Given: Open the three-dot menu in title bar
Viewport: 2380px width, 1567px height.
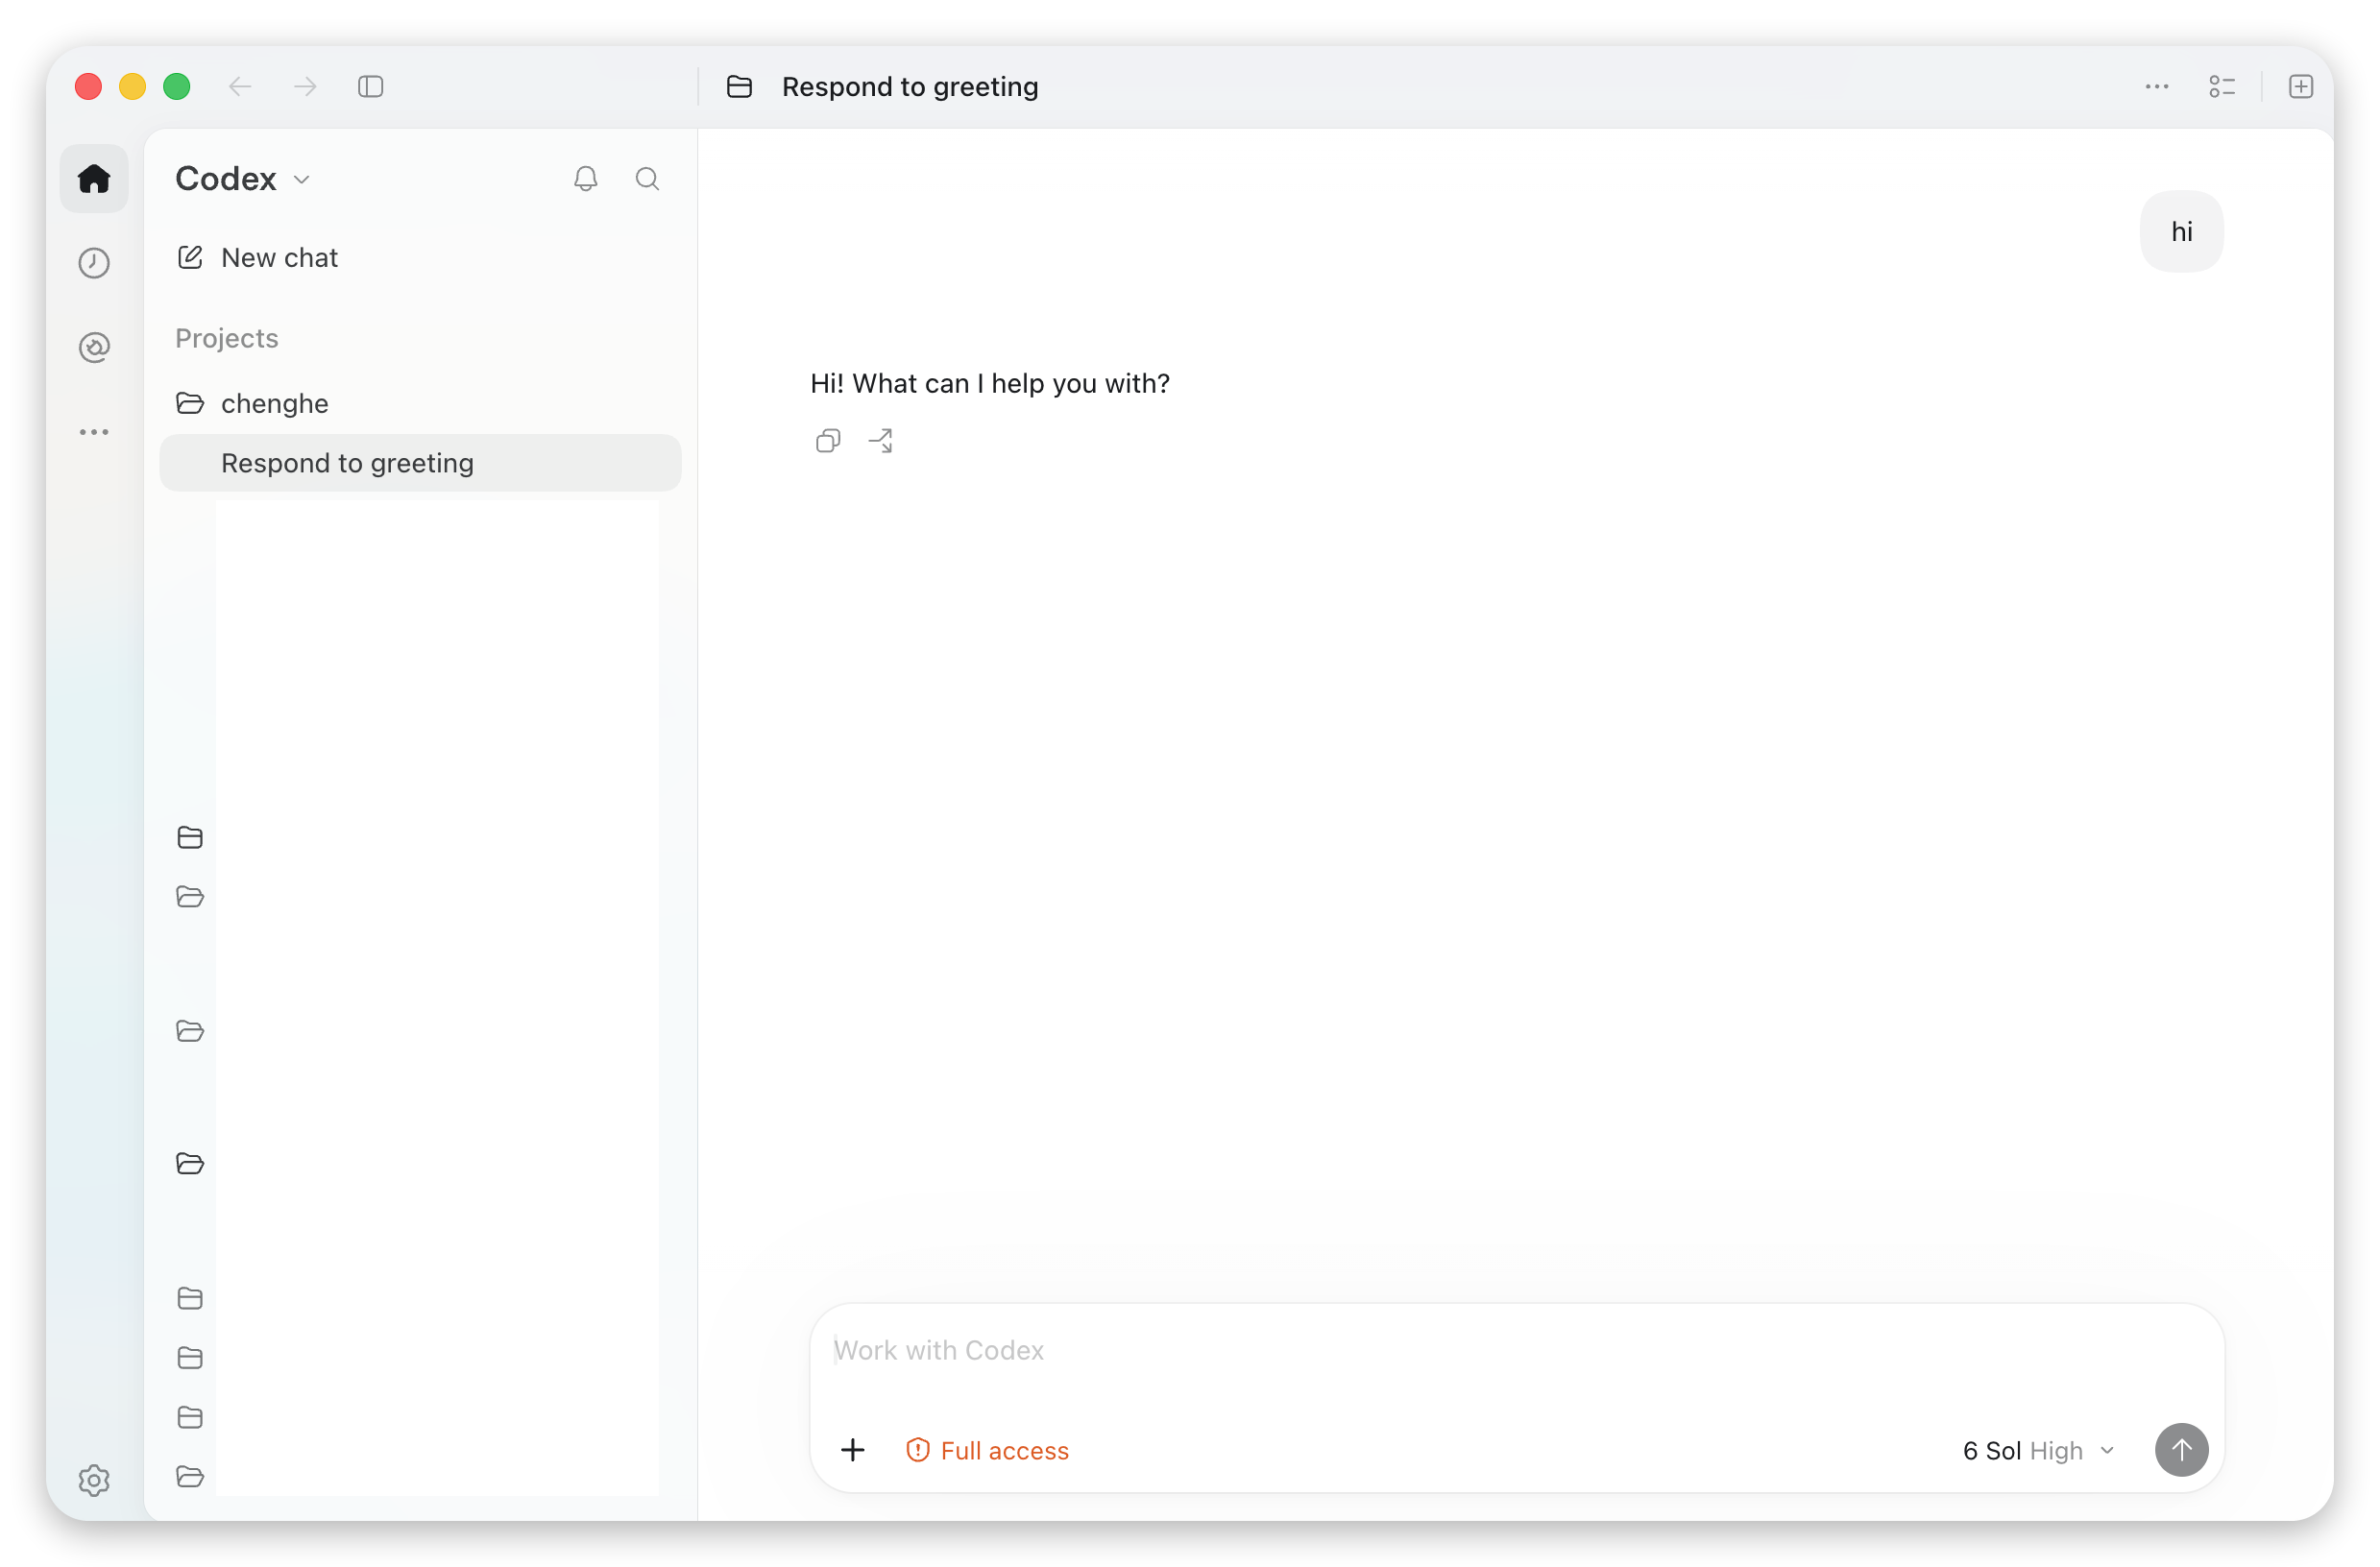Looking at the screenshot, I should tap(2157, 87).
